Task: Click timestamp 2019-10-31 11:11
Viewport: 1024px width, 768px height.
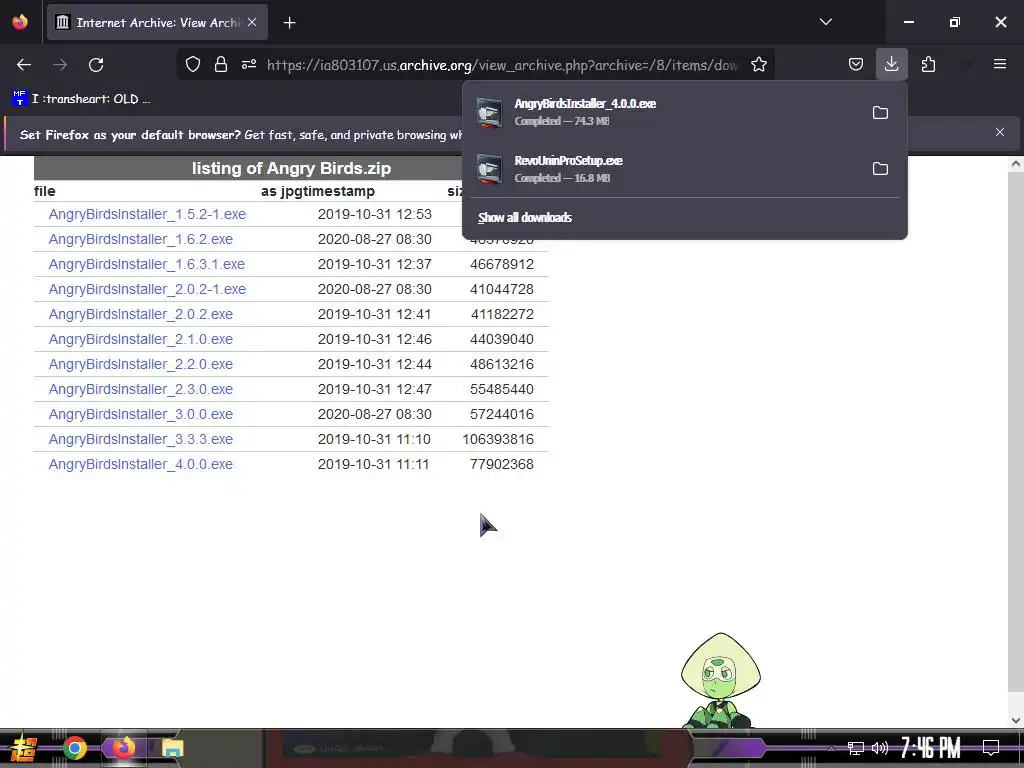Action: click(x=374, y=464)
